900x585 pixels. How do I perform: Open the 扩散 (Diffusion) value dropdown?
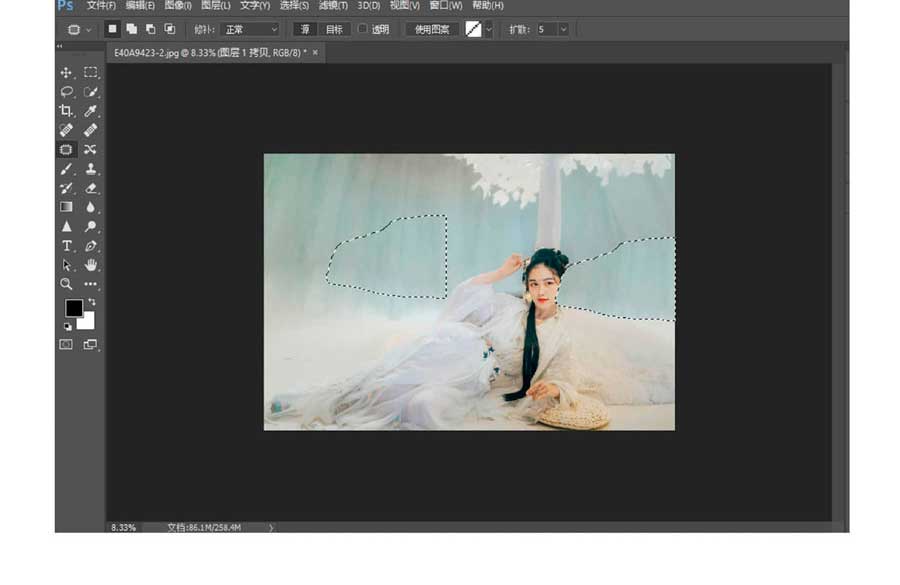563,30
